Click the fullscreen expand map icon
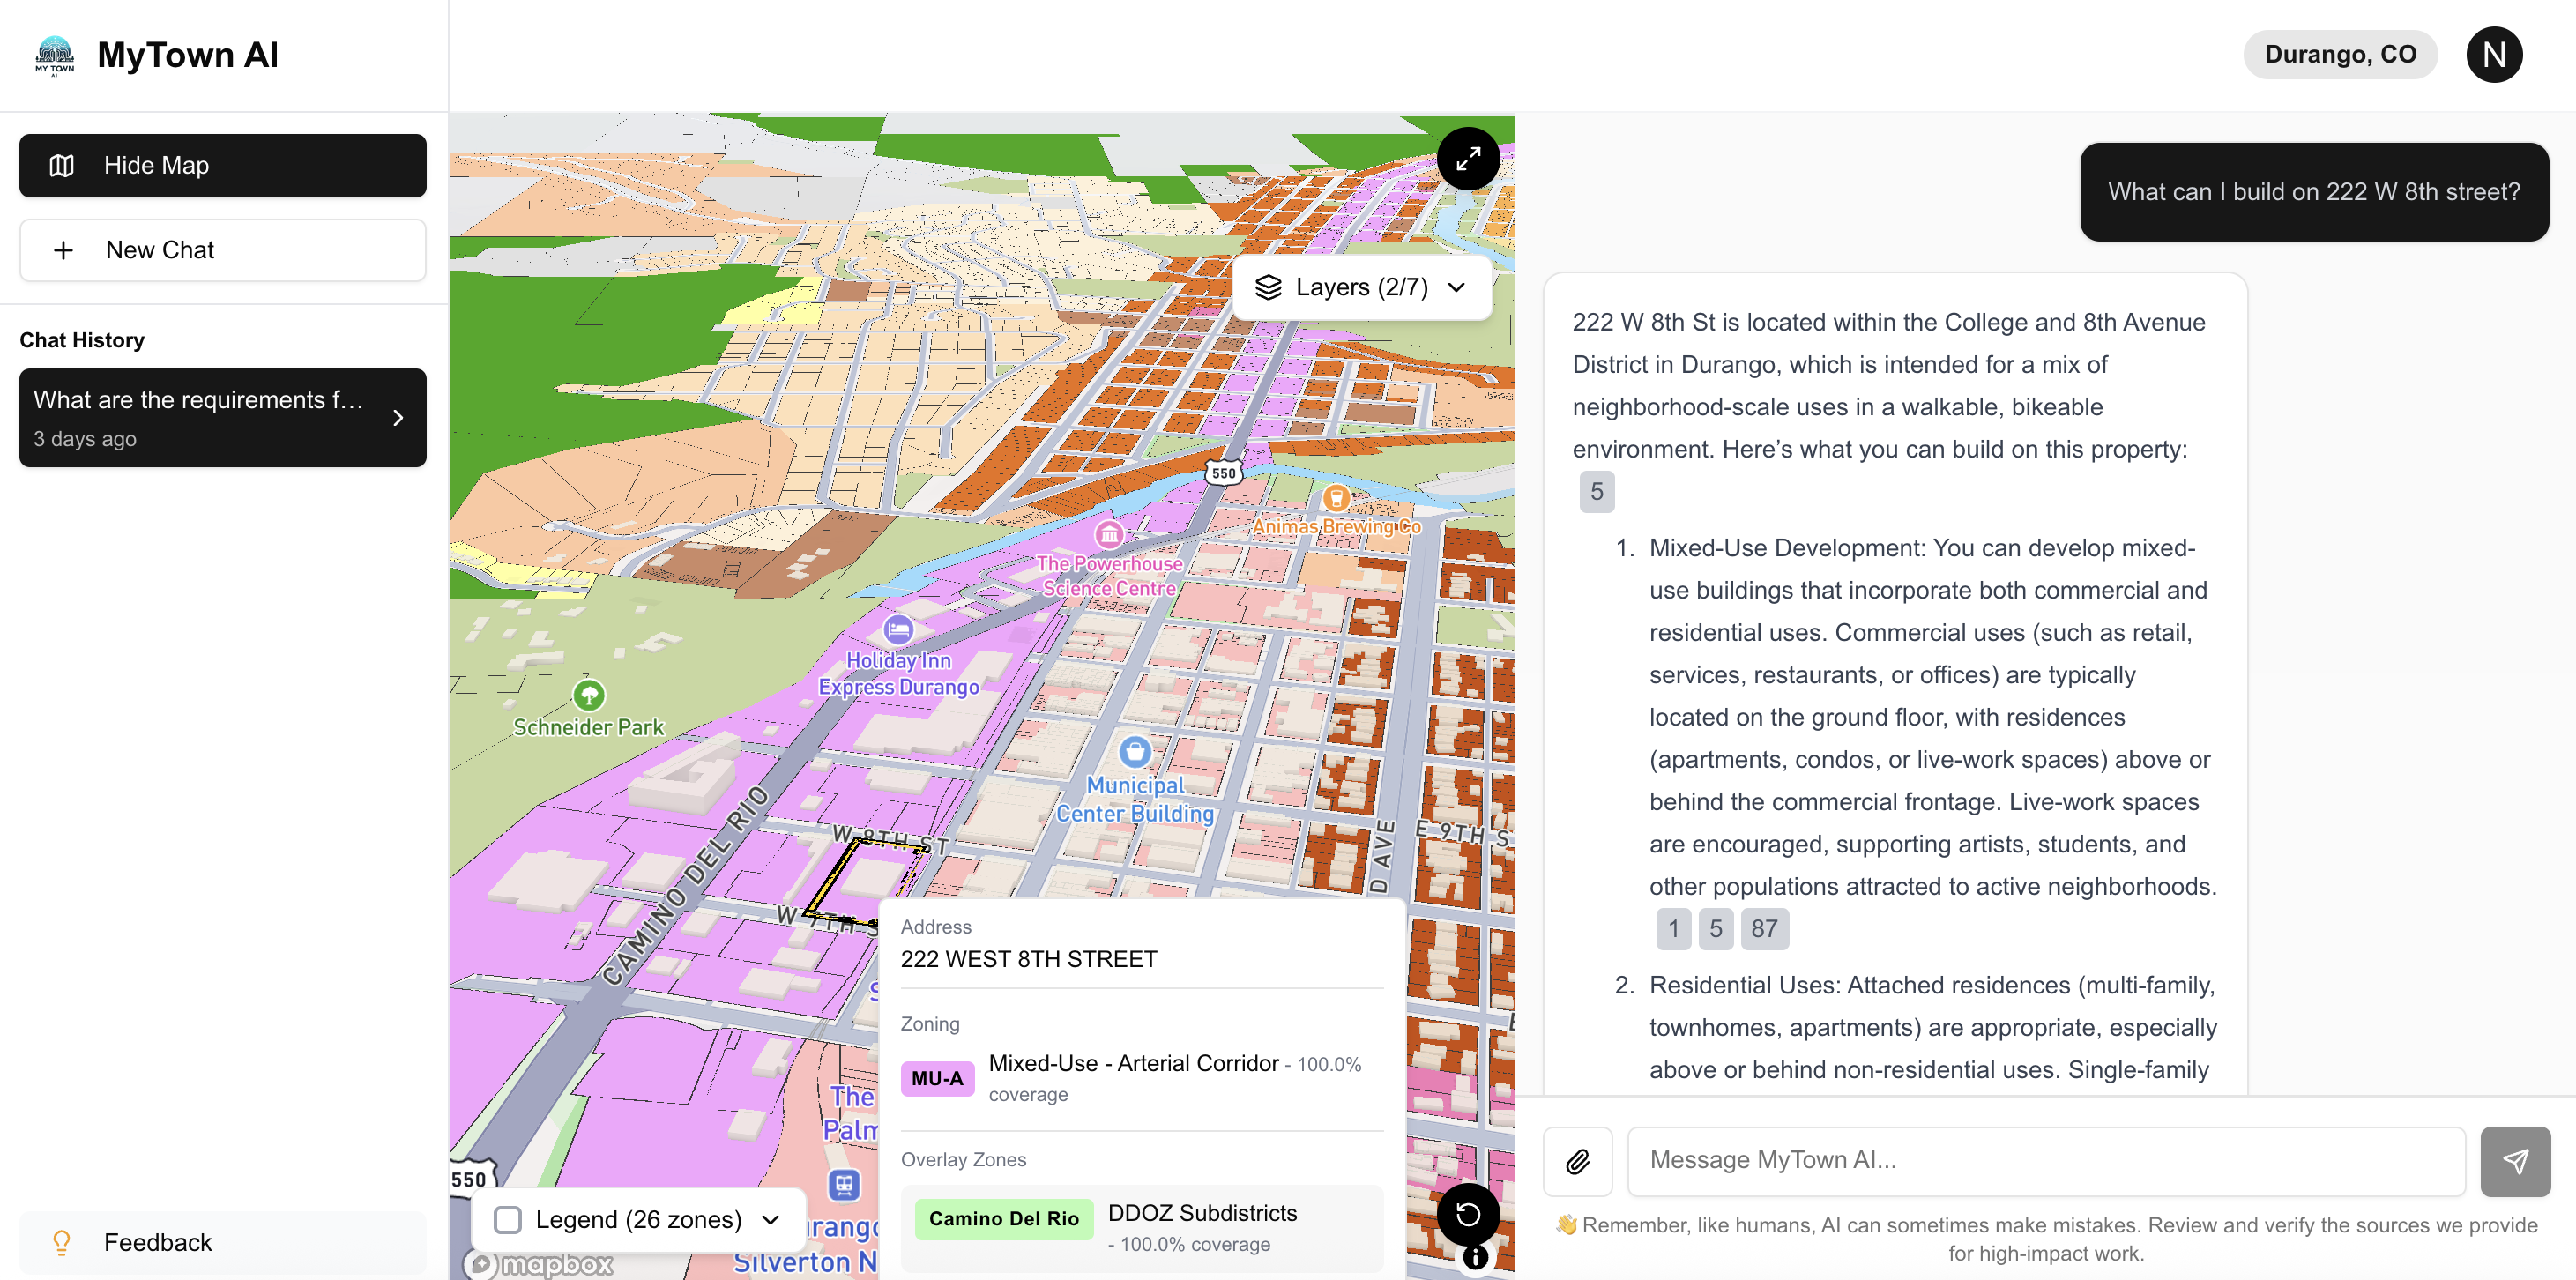Screen dimensions: 2576x1280 tap(1467, 158)
